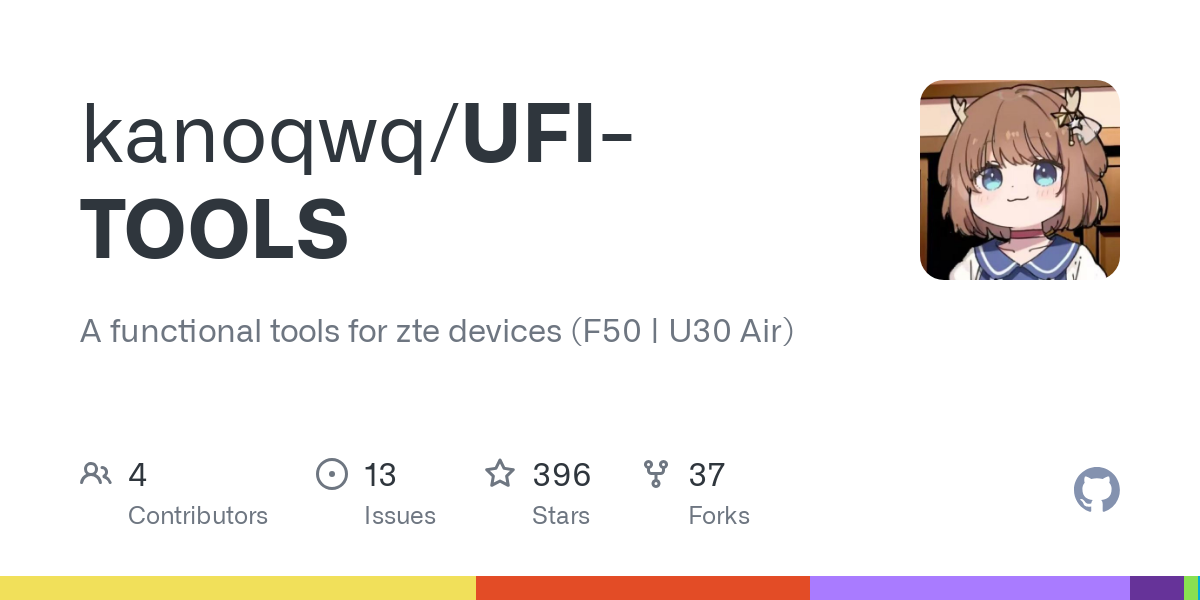Click the contributors count 4
The width and height of the screenshot is (1200, 600).
(x=138, y=475)
